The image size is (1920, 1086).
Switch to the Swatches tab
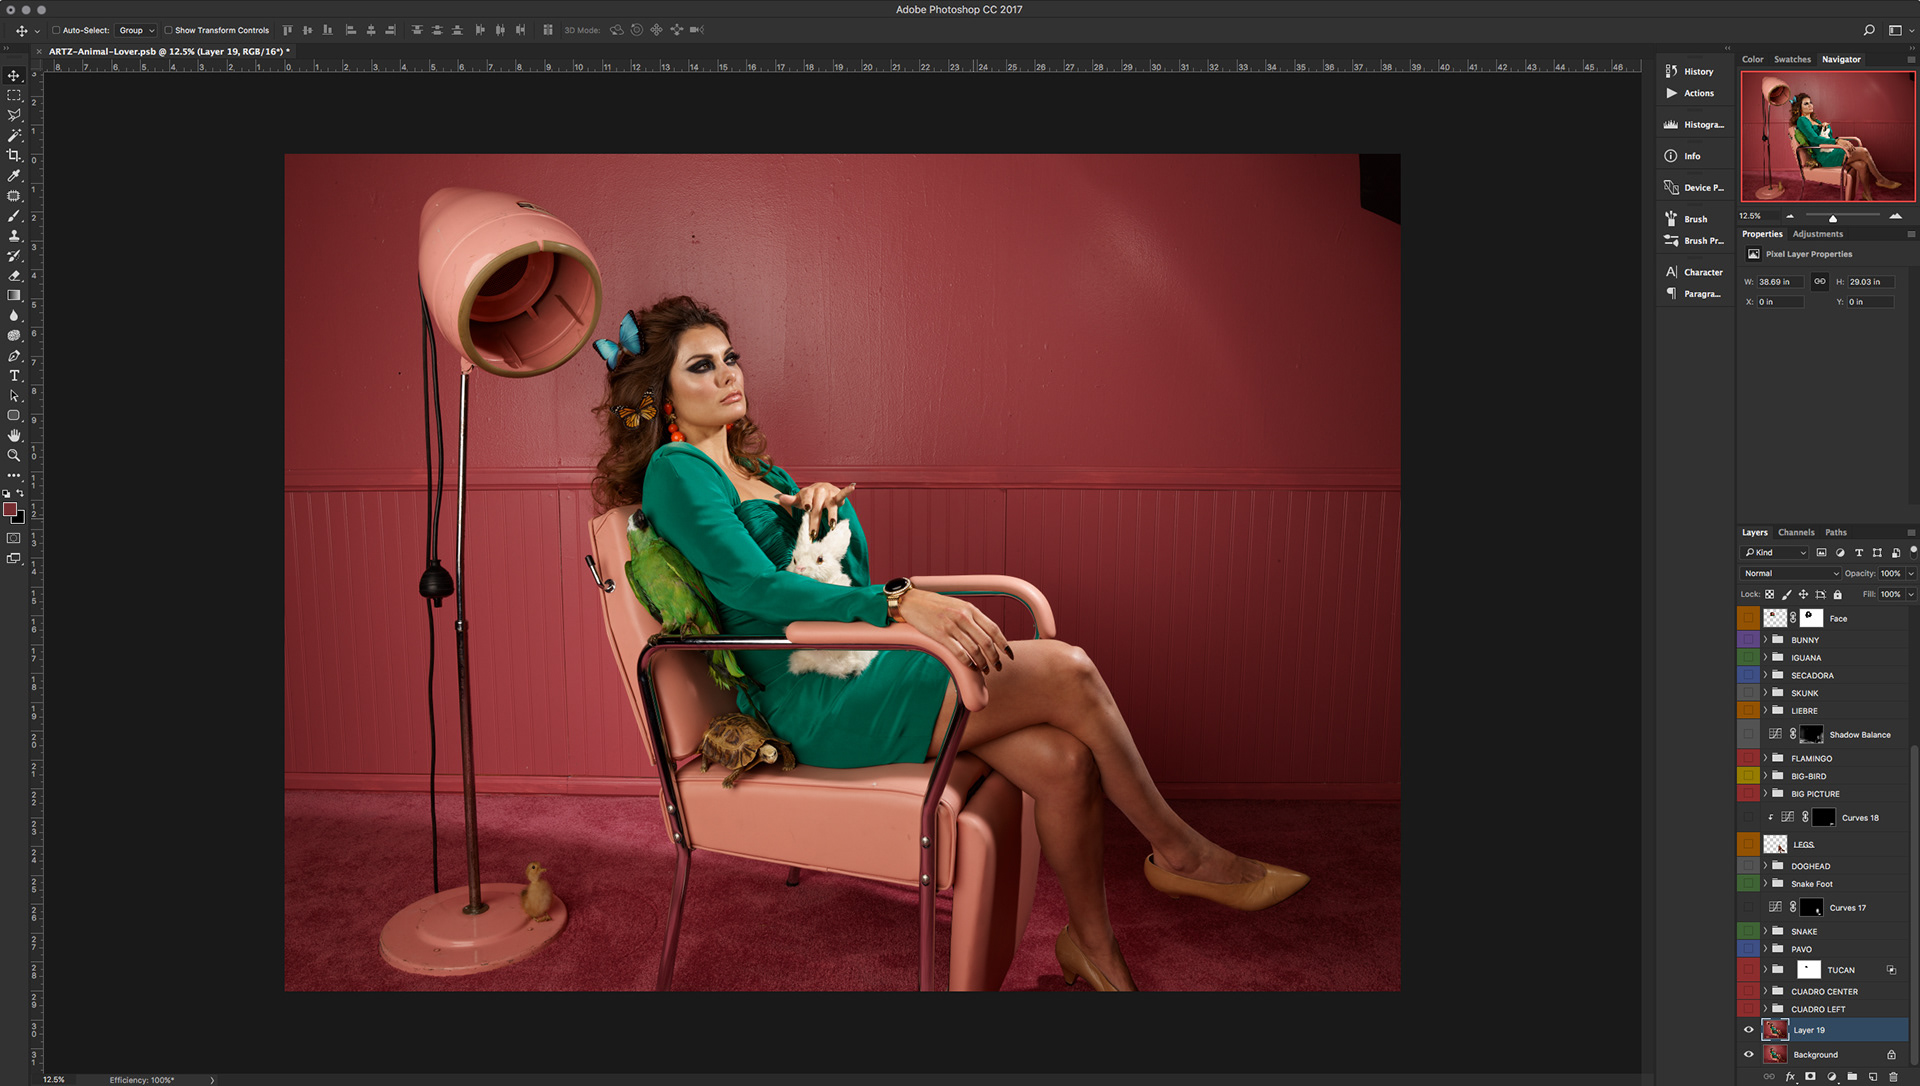click(1792, 59)
